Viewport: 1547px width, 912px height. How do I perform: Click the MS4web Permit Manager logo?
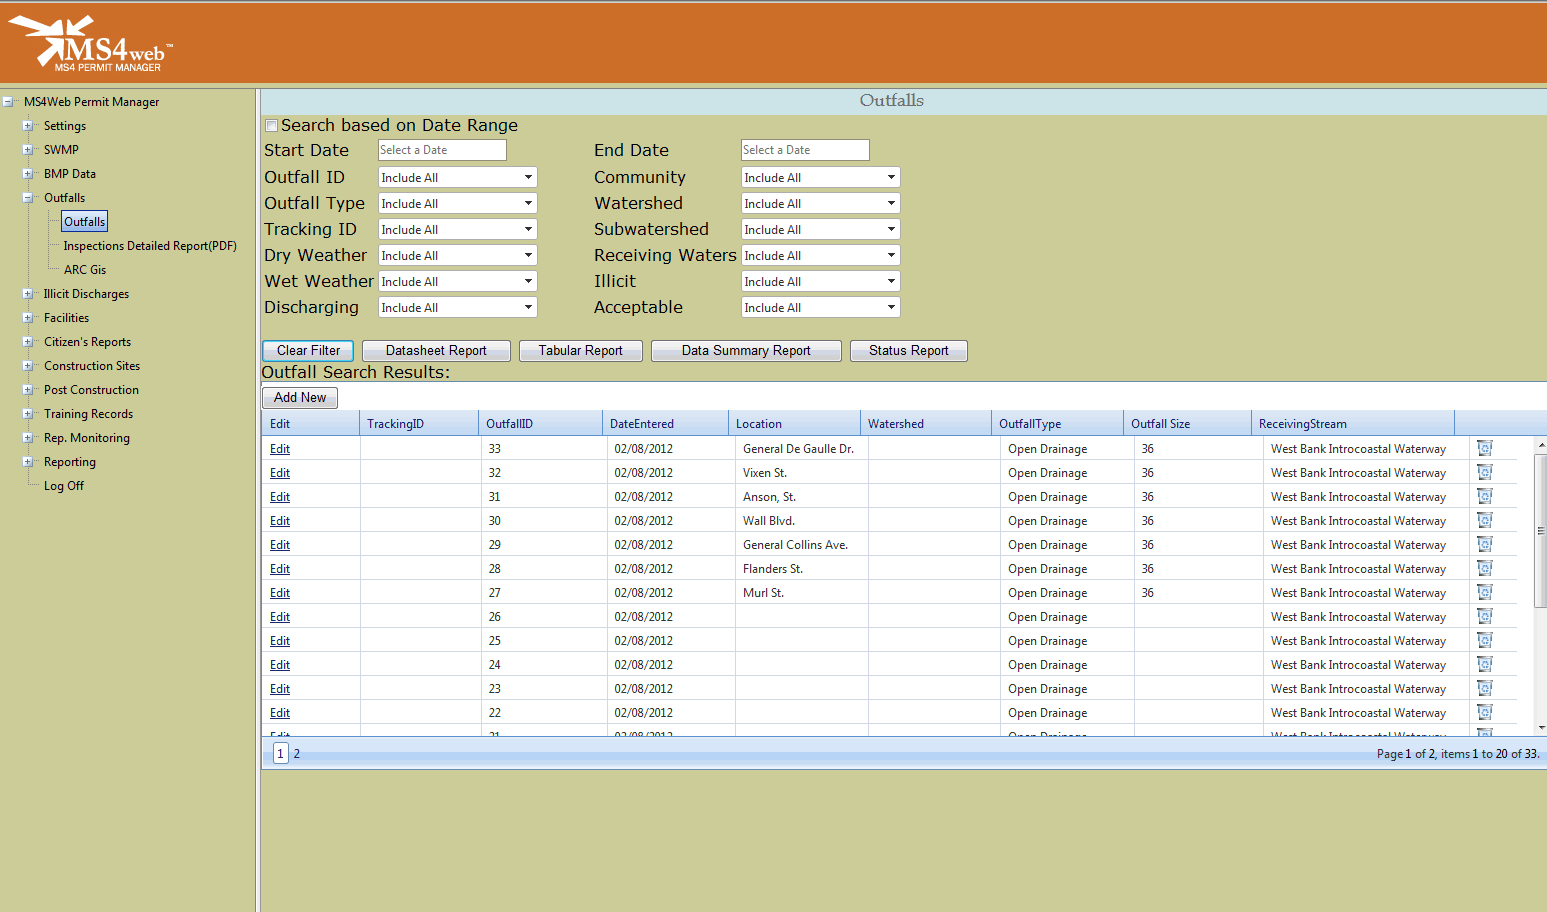click(92, 44)
